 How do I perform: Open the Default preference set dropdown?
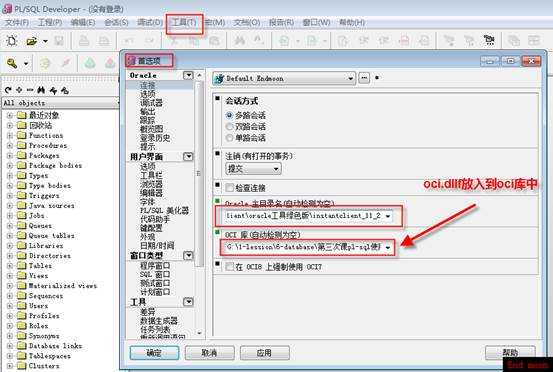click(x=350, y=79)
